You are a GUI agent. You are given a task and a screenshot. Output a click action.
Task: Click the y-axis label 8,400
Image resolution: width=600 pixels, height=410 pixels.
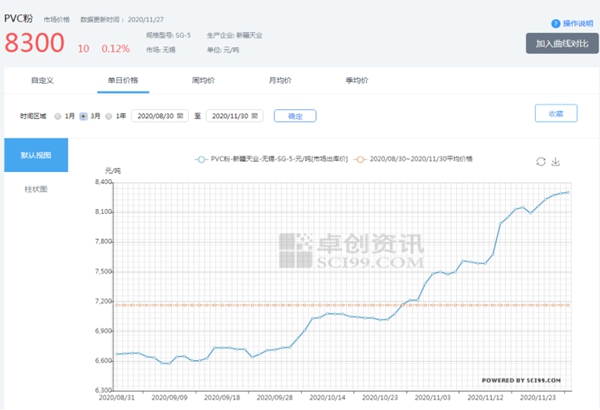pyautogui.click(x=103, y=182)
